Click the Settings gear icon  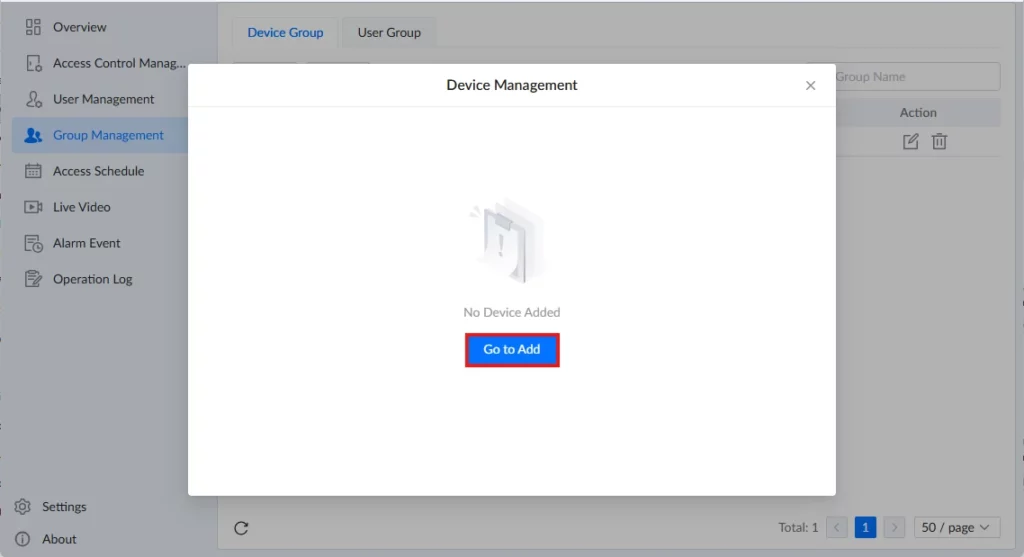coord(23,507)
